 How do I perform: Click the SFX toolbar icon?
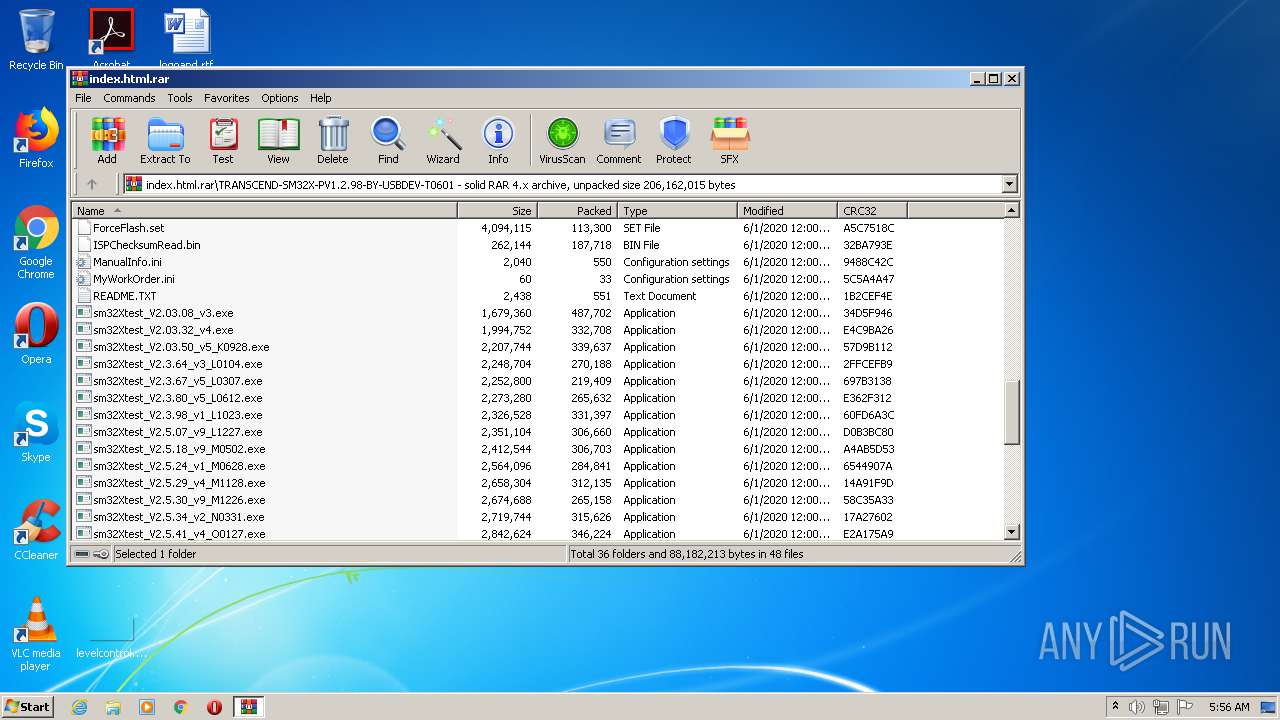[730, 140]
